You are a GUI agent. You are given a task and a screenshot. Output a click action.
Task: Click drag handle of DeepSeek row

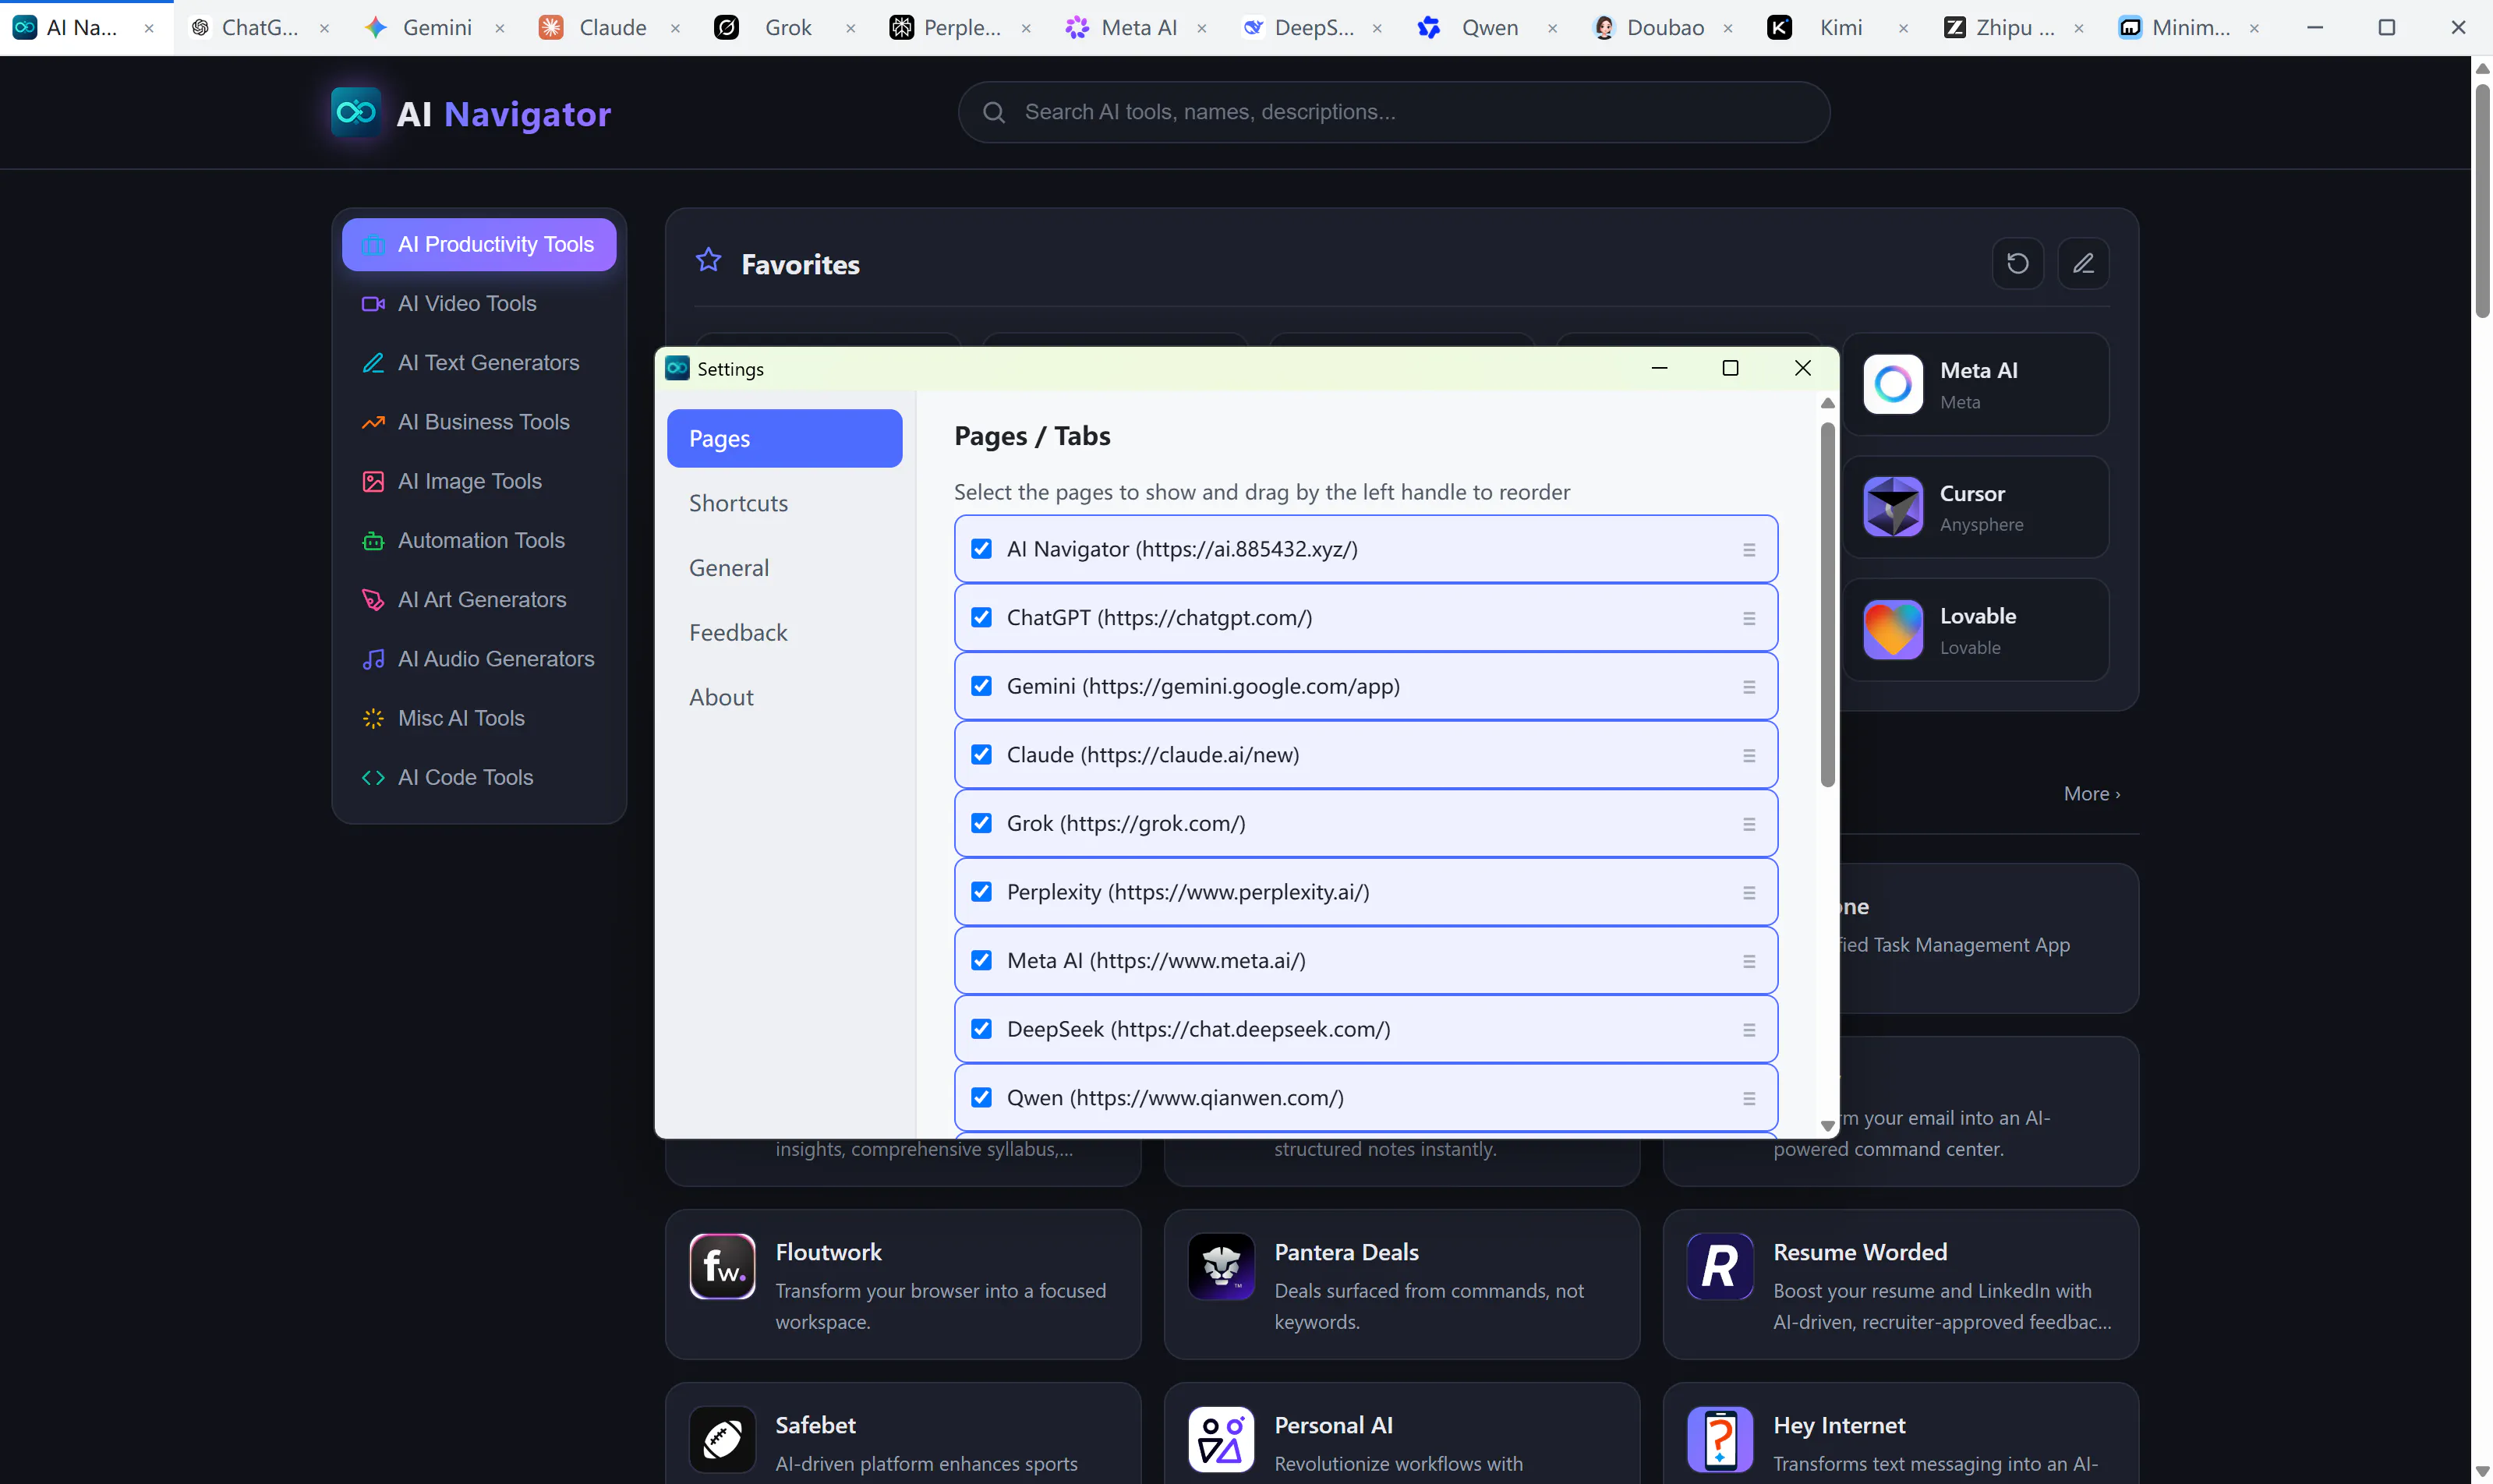[x=1749, y=1030]
